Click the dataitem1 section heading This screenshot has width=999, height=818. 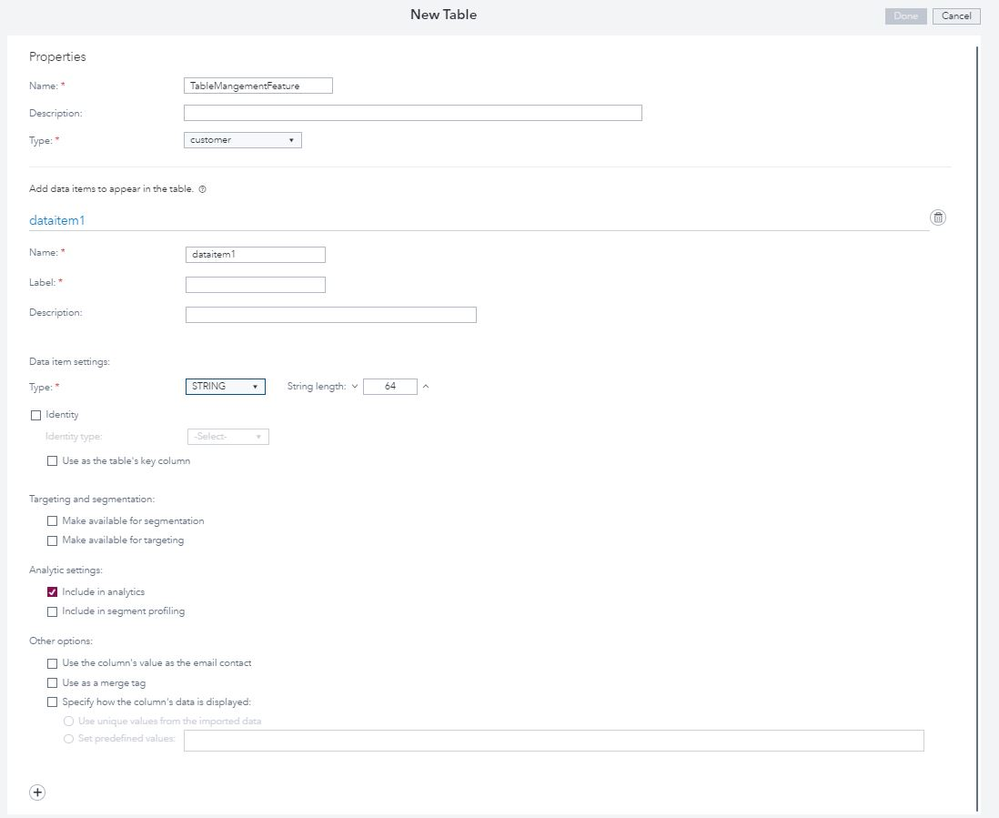click(x=57, y=220)
